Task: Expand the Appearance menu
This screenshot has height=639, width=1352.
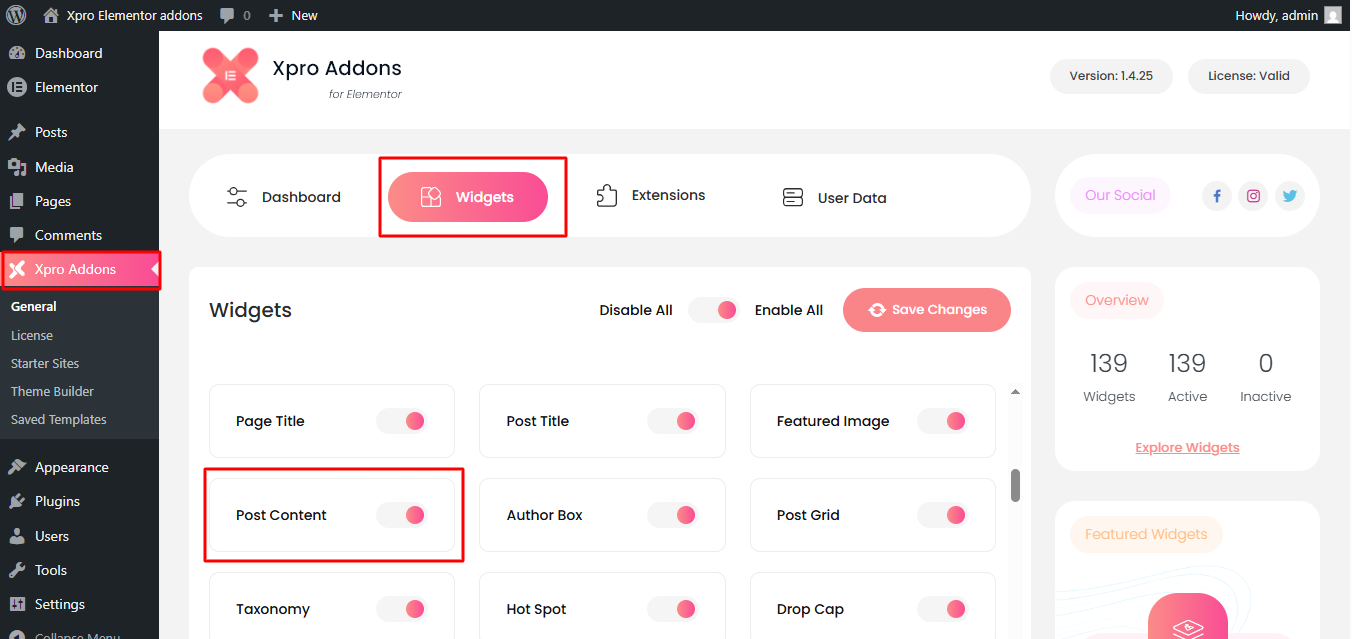Action: tap(71, 467)
